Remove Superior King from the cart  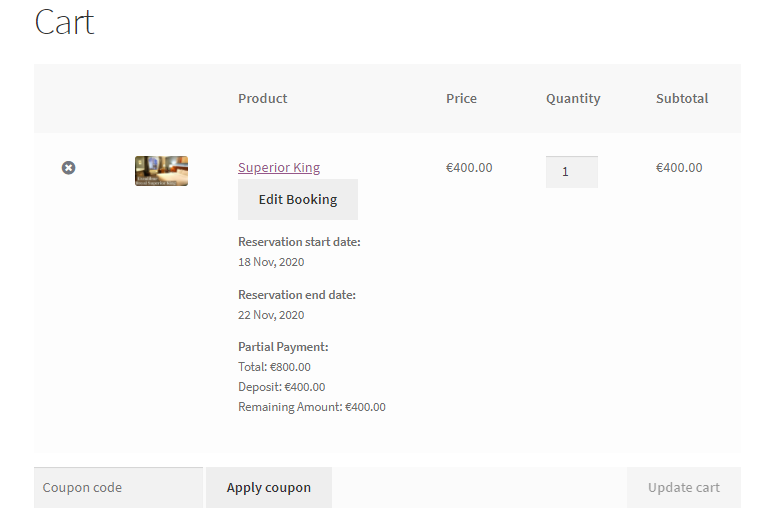68,168
